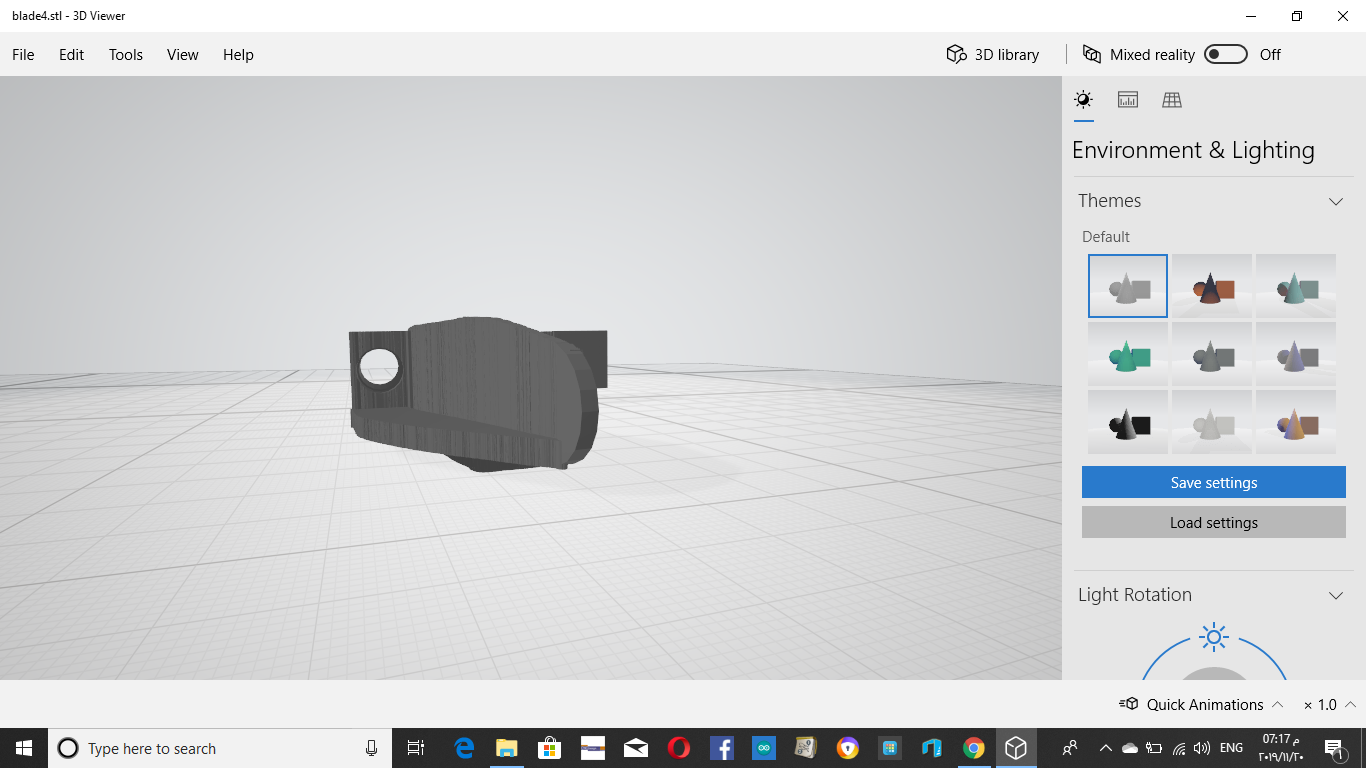Select the black theme thumbnail
The height and width of the screenshot is (768, 1366).
[x=1128, y=422]
